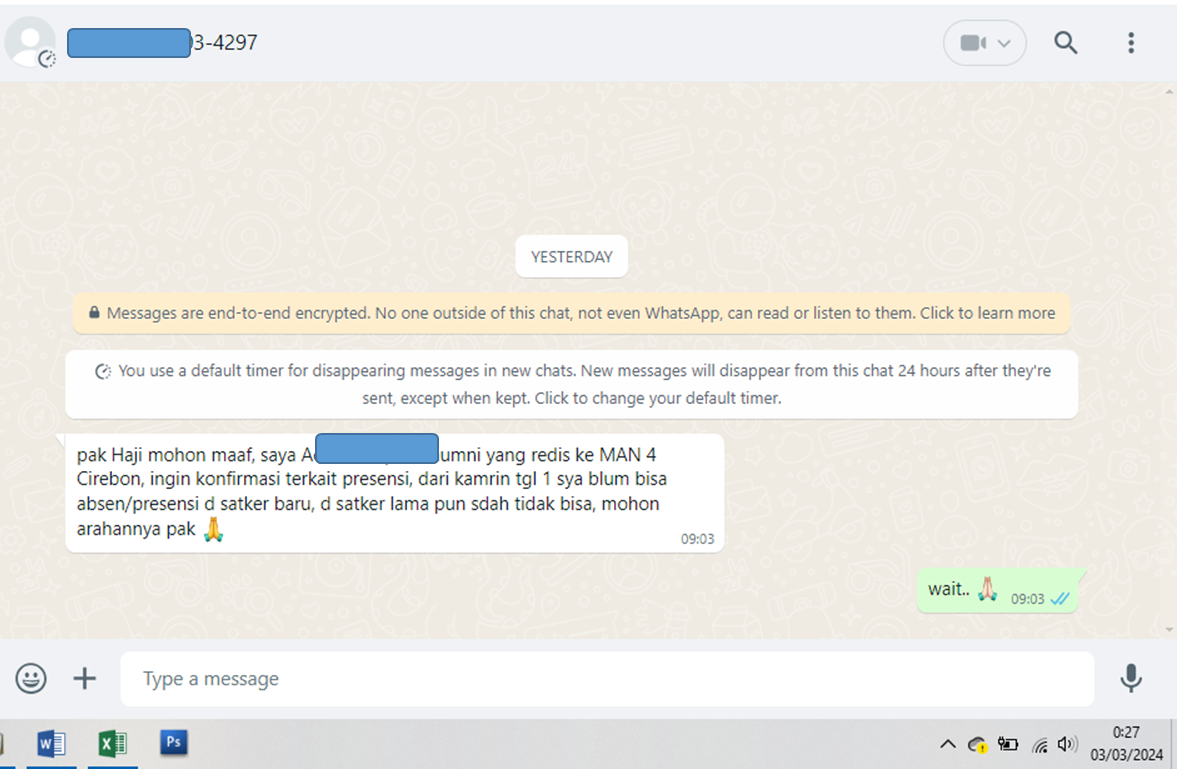Open the taskbar clock and date

pos(1126,743)
